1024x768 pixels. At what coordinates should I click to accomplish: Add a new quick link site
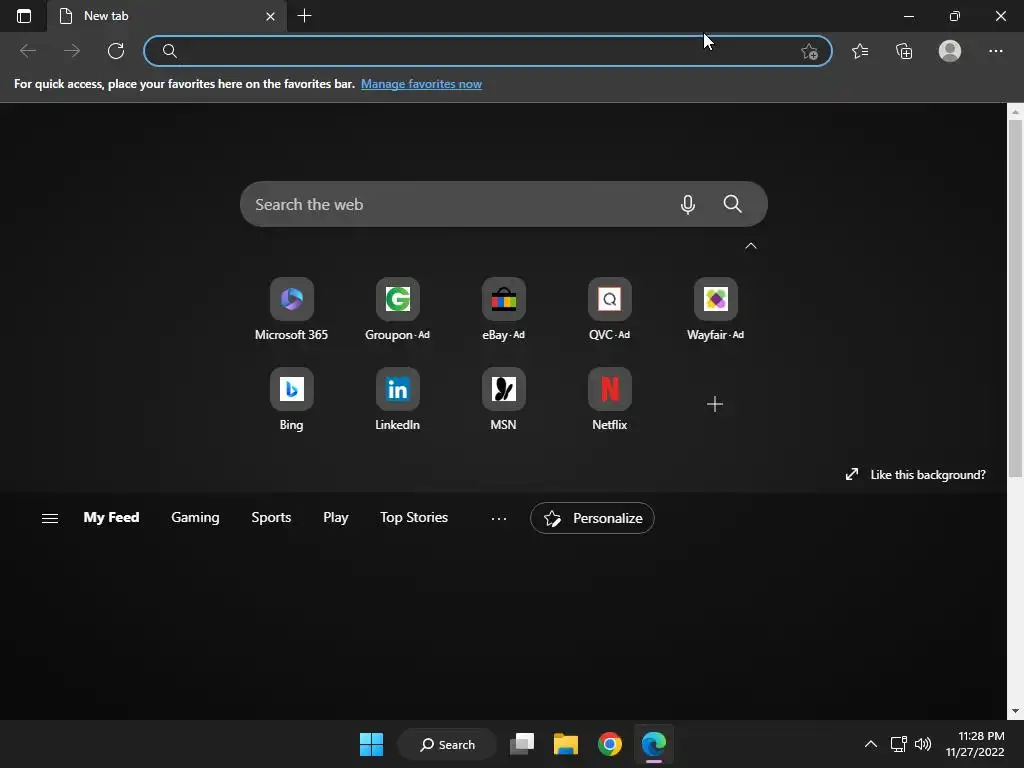[715, 404]
